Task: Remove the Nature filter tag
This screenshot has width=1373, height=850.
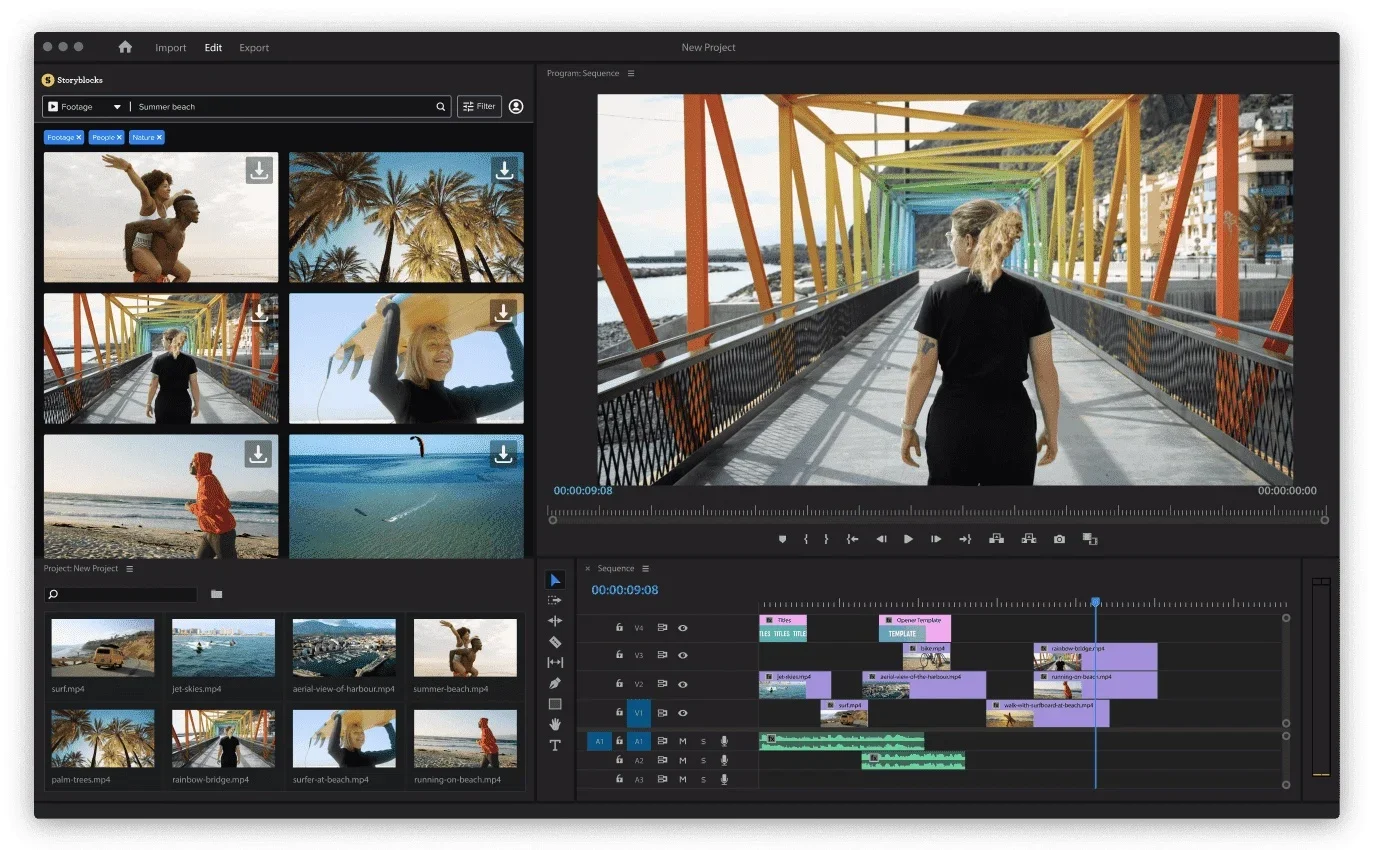Action: click(x=159, y=137)
